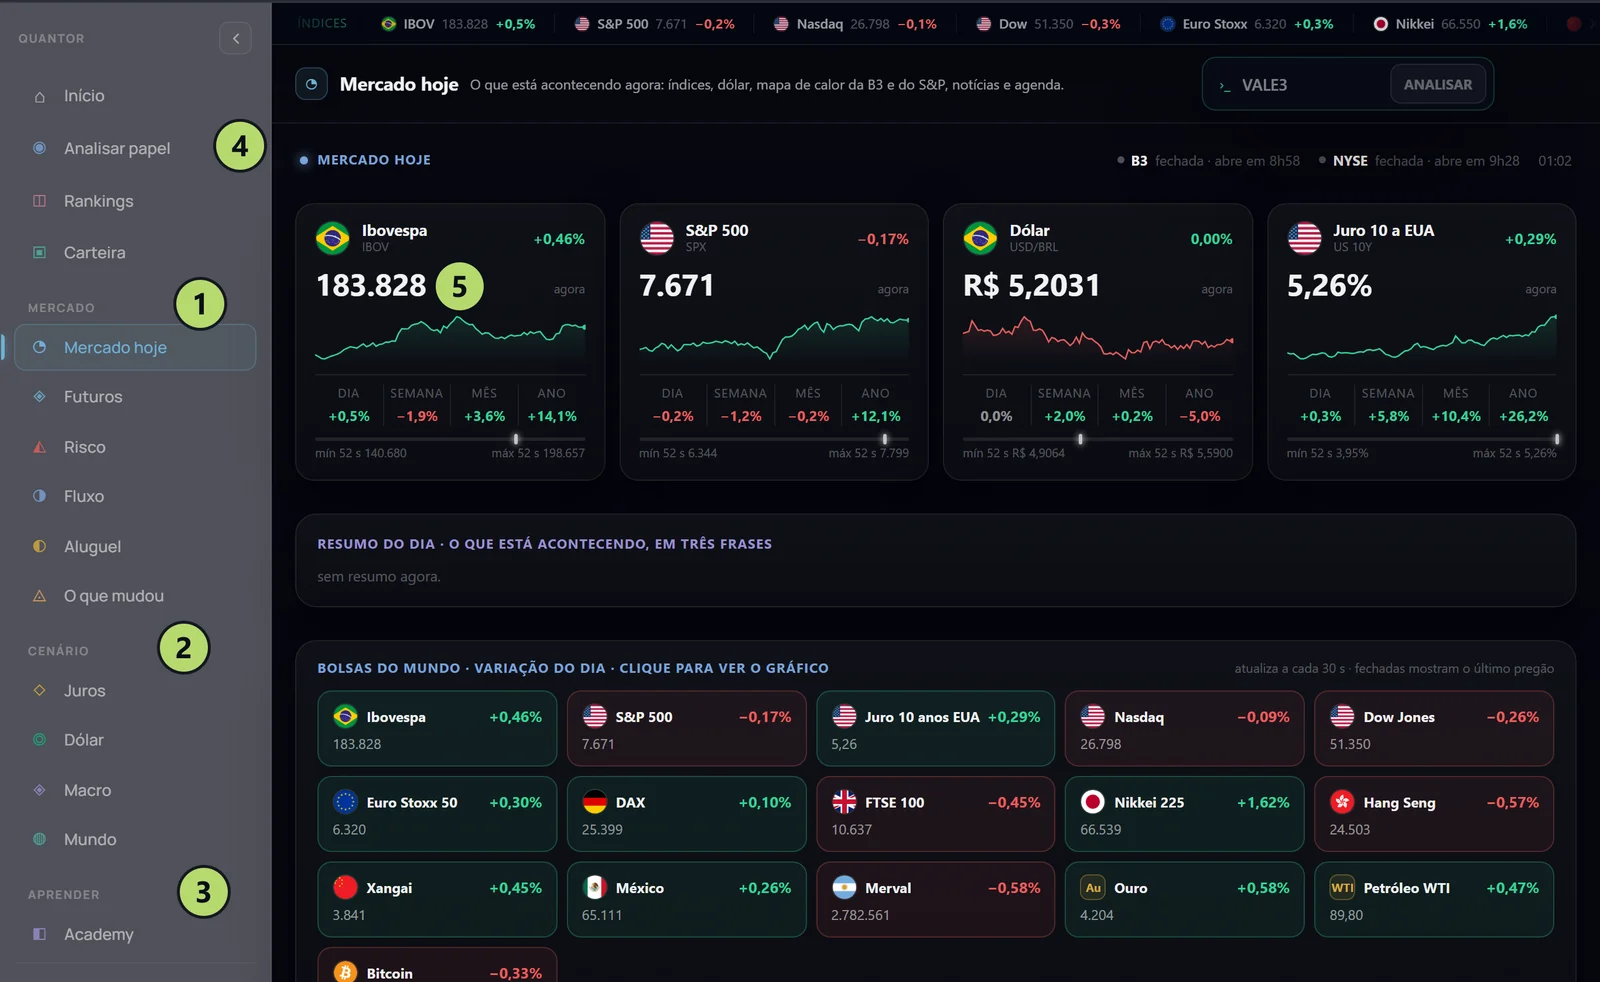The height and width of the screenshot is (982, 1600).
Task: Click Nikkei 66.550 in the top ticker bar
Action: click(x=1450, y=24)
